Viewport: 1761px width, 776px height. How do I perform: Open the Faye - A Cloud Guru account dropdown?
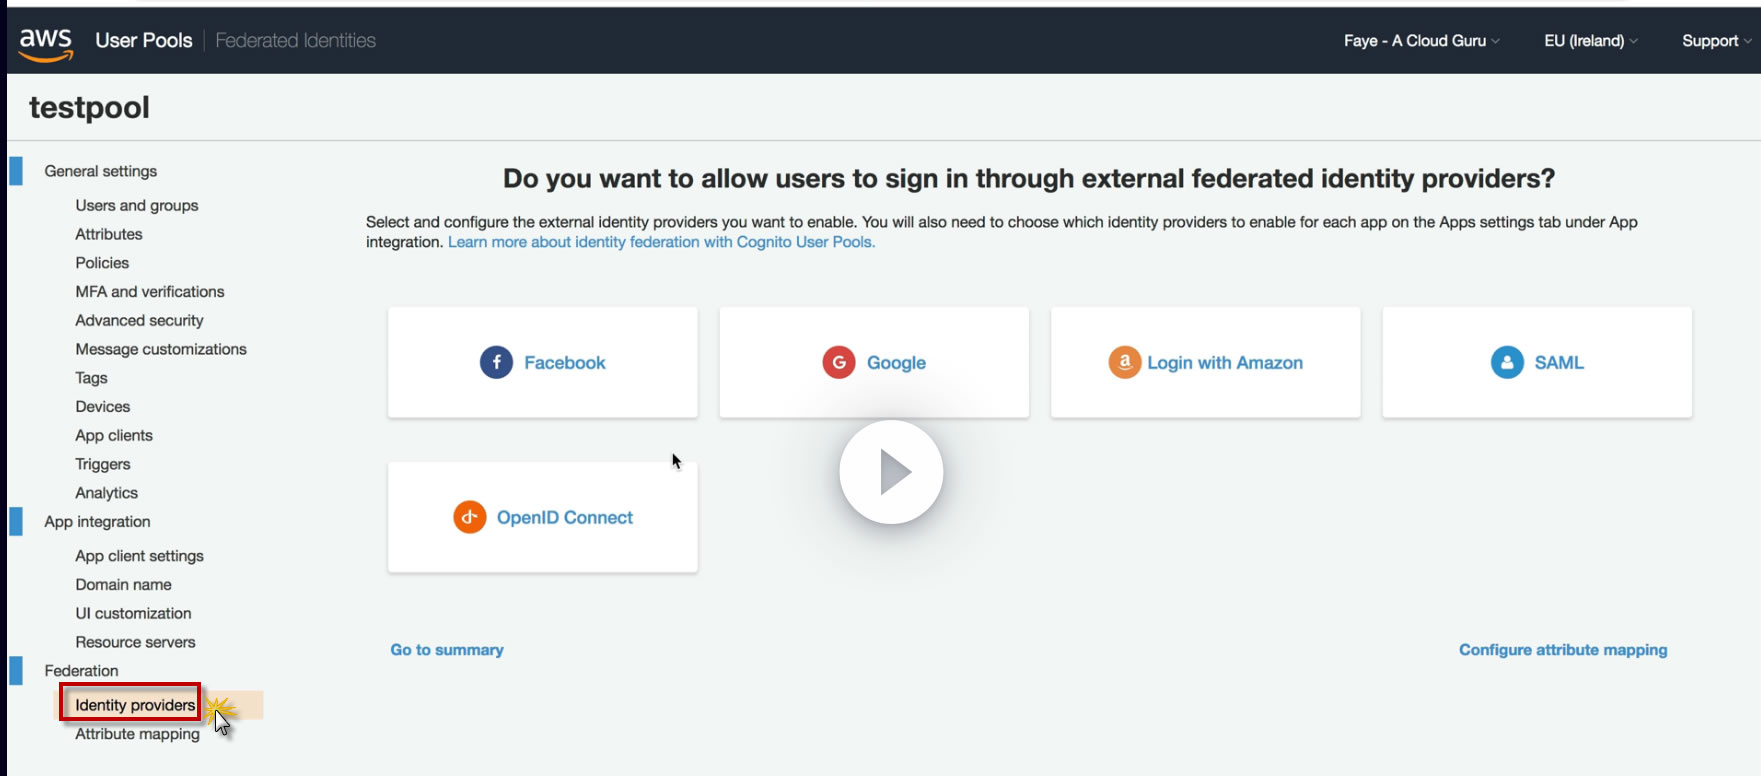(1420, 41)
